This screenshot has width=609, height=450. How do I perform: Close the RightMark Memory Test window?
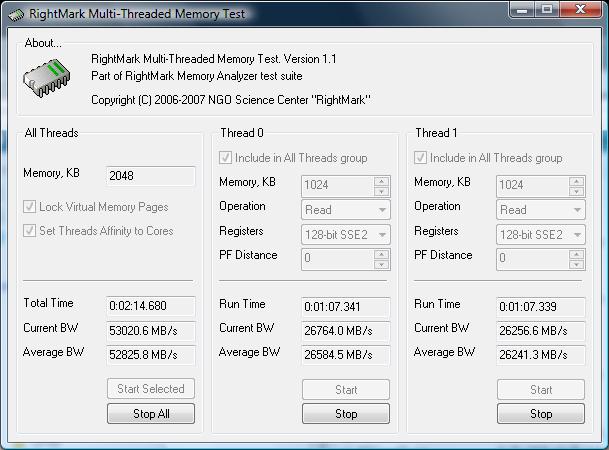click(581, 9)
